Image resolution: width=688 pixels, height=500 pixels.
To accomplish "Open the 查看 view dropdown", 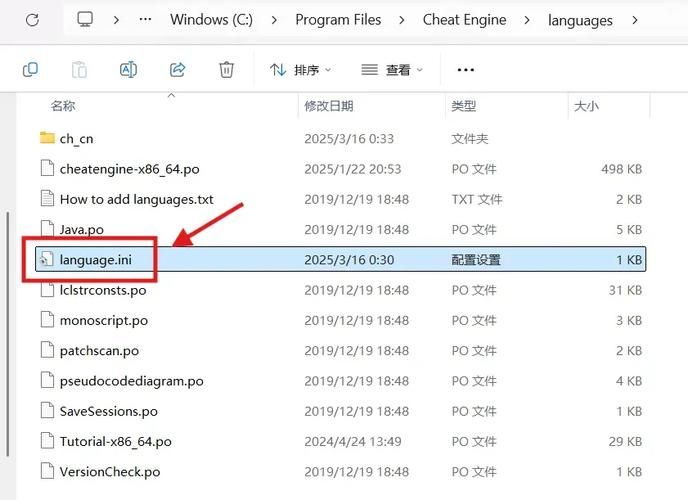I will (392, 70).
